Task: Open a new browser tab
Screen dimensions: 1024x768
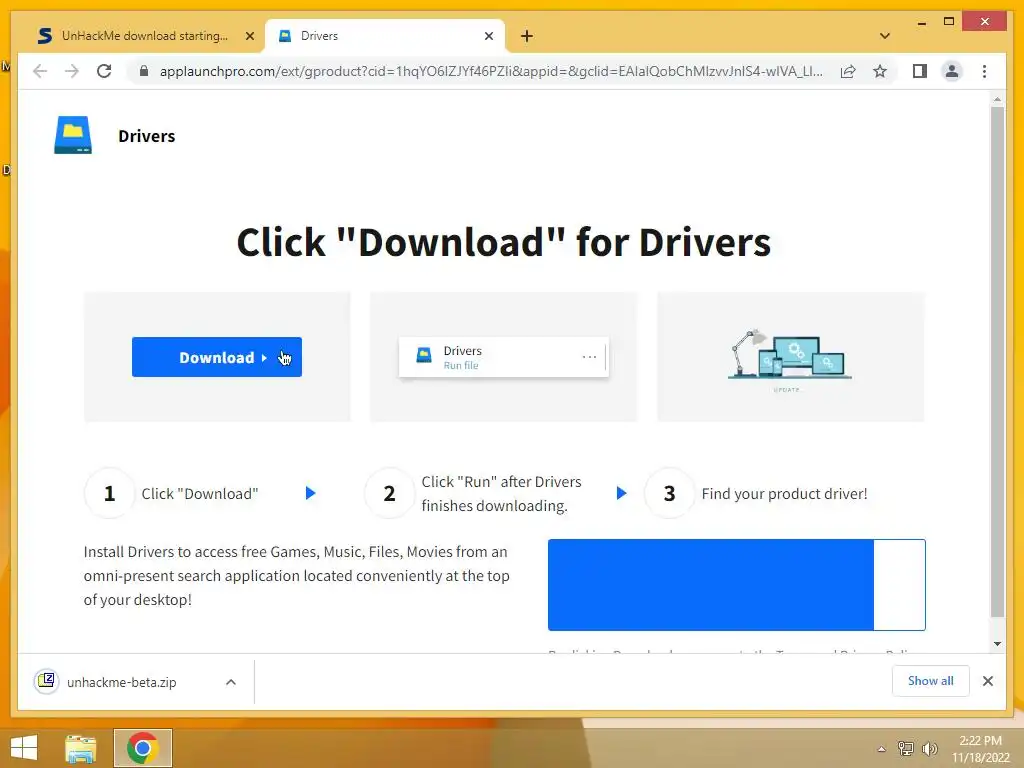Action: coord(526,36)
